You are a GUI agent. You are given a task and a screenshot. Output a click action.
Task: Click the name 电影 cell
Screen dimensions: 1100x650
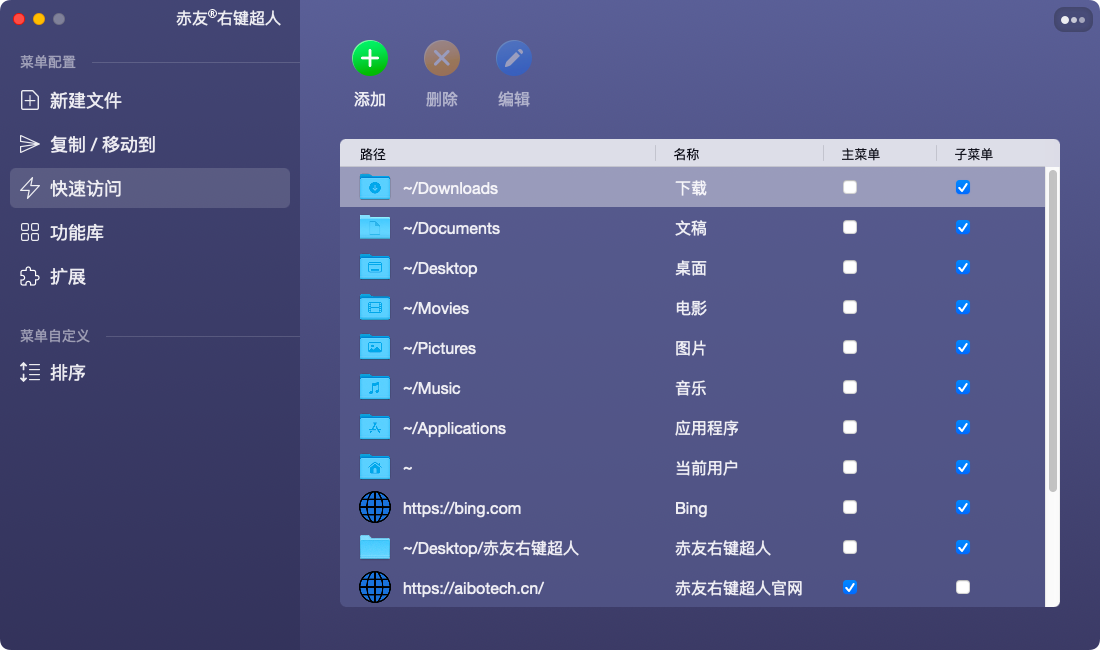[691, 308]
